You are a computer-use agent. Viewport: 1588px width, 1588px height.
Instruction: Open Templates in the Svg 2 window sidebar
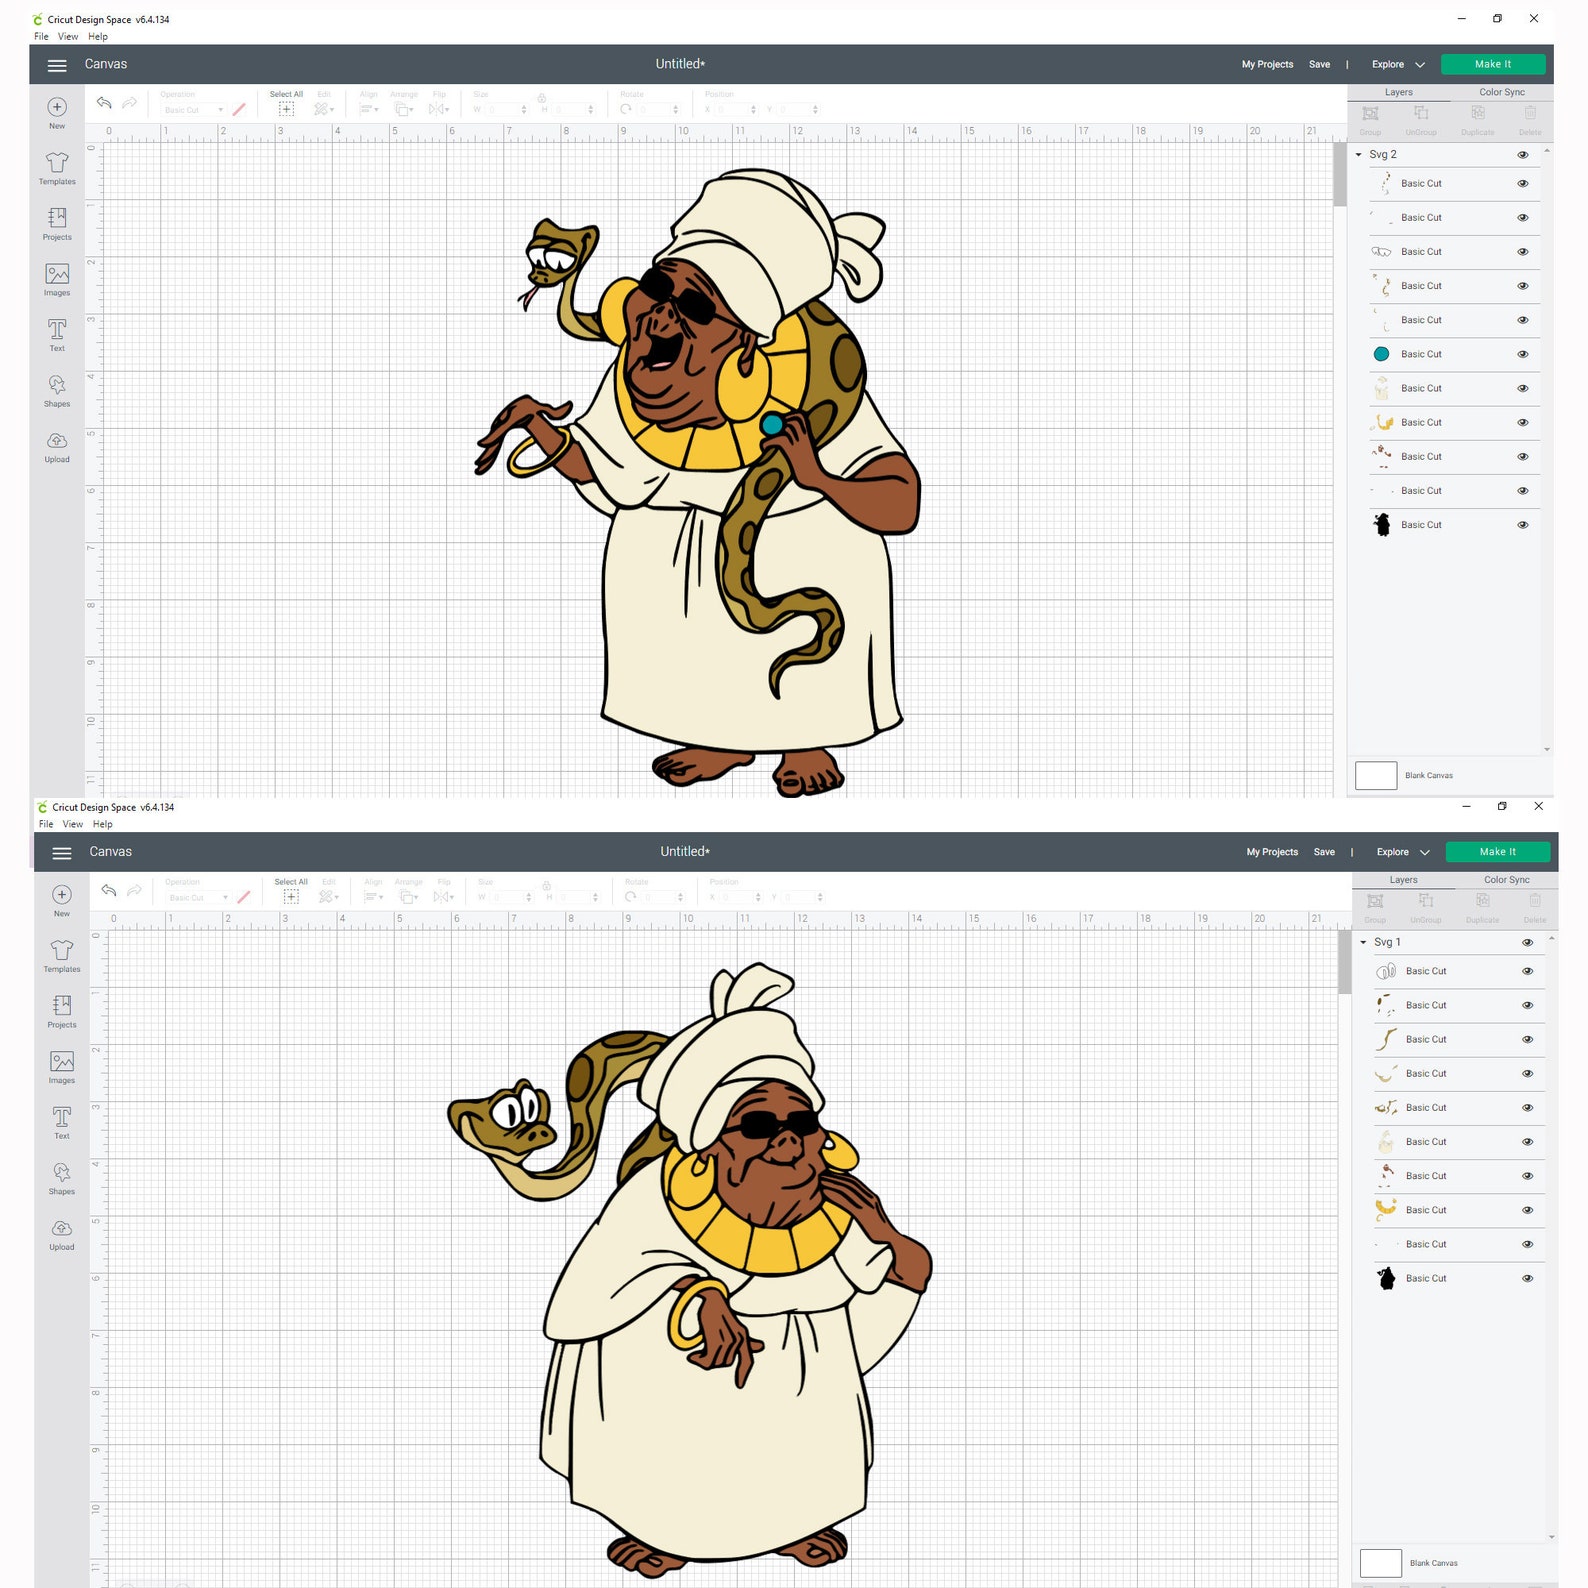tap(57, 168)
